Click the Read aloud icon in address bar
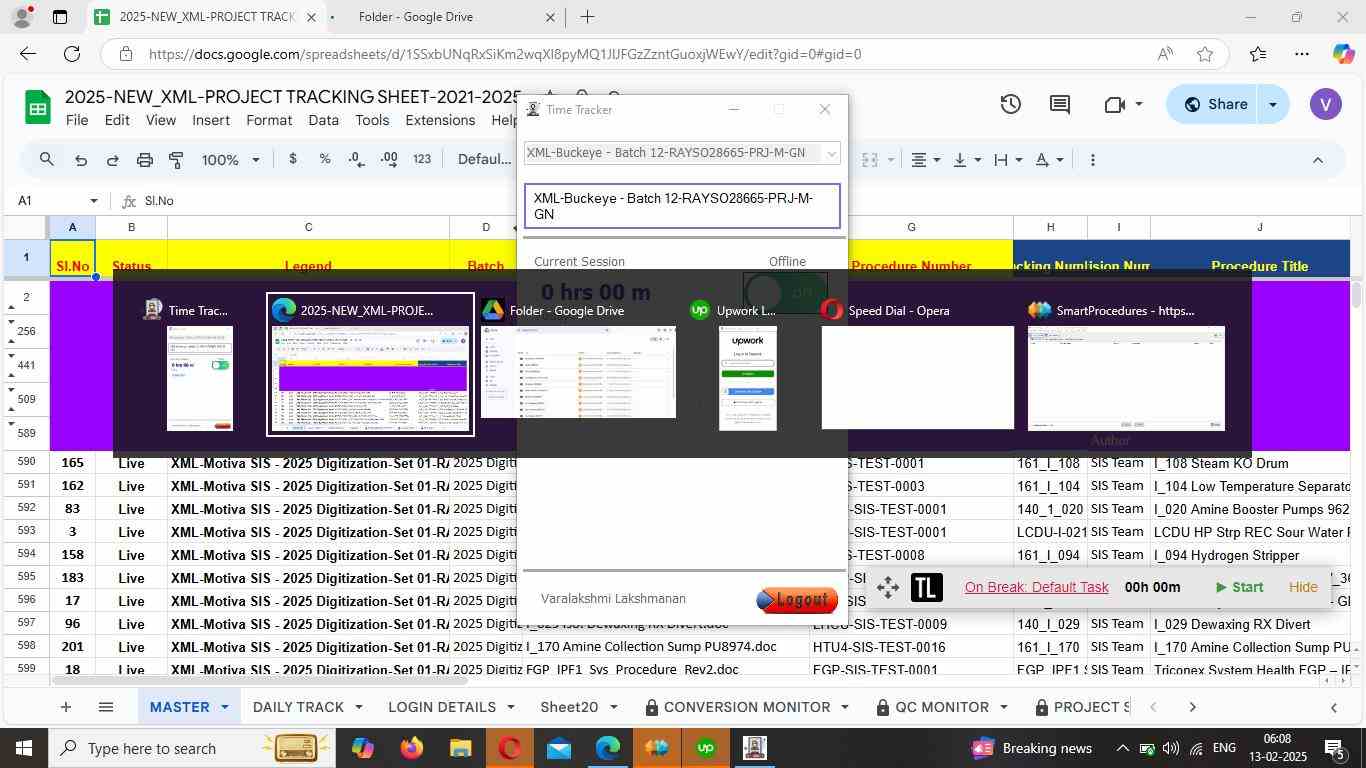Viewport: 1366px width, 768px height. click(1165, 54)
